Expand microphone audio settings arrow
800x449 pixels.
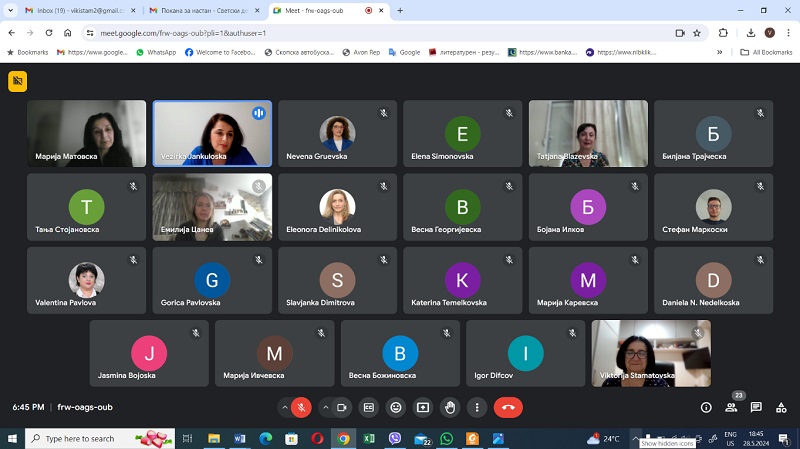(283, 407)
